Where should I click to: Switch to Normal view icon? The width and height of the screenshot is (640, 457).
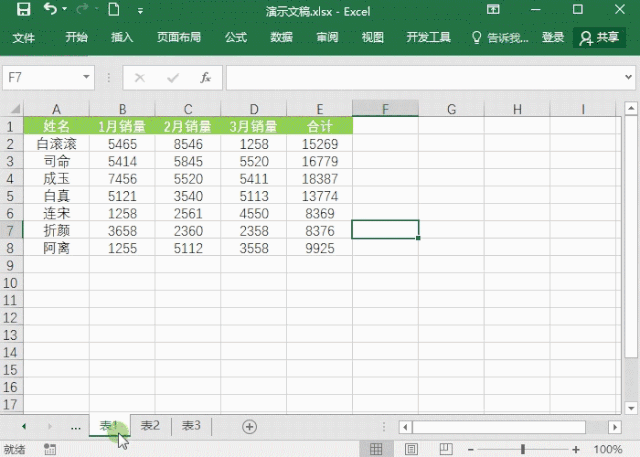[x=376, y=449]
